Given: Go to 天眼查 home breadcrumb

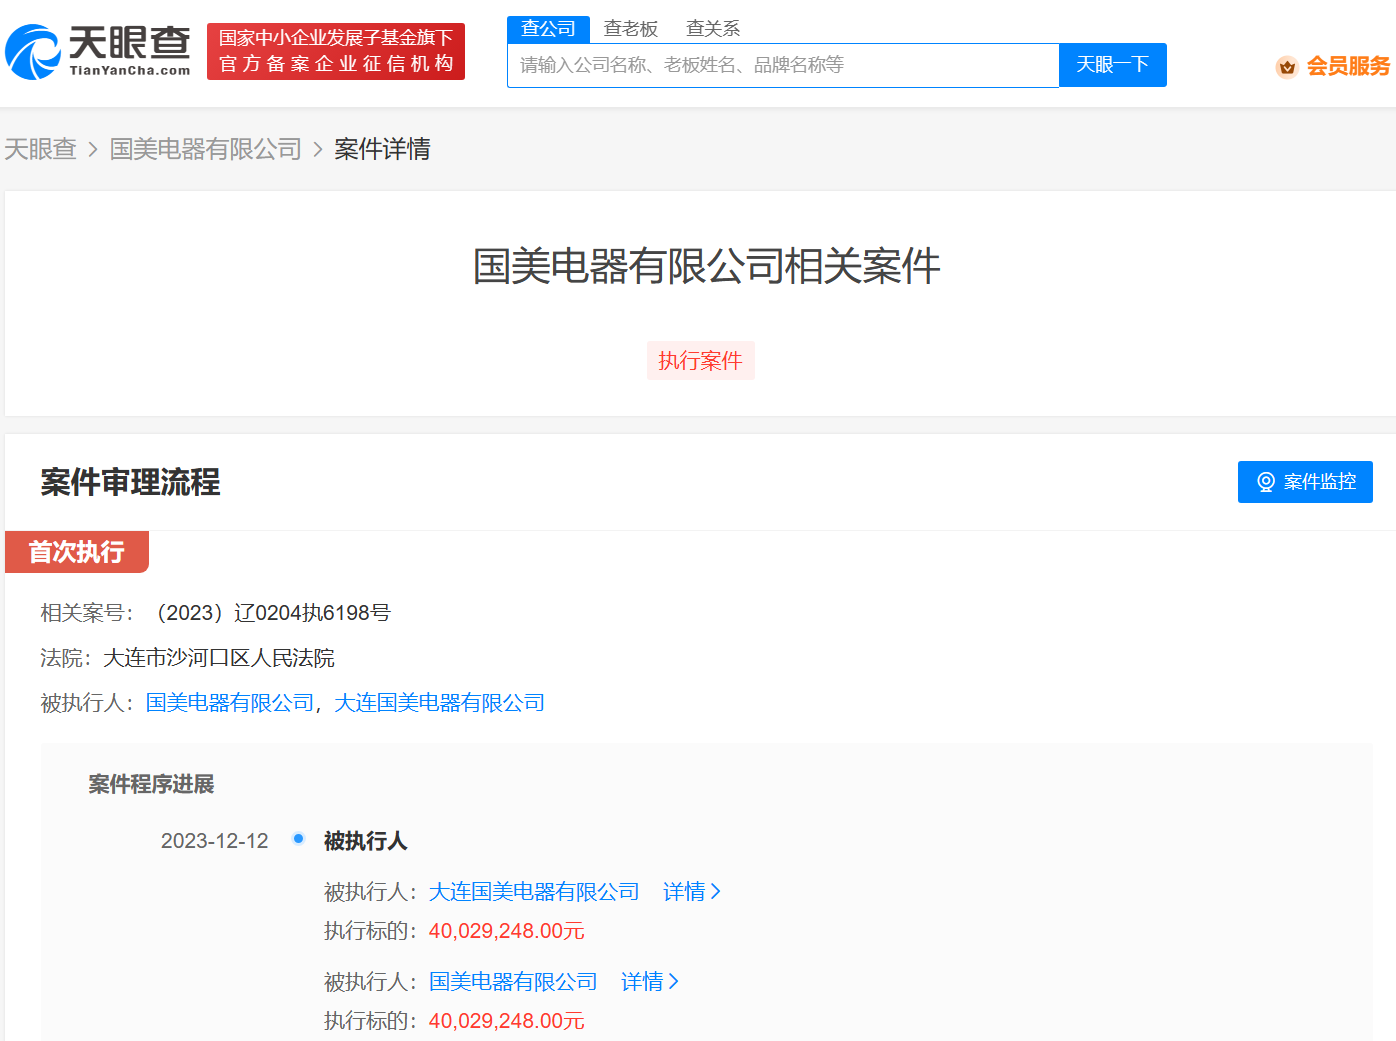Looking at the screenshot, I should coord(41,149).
